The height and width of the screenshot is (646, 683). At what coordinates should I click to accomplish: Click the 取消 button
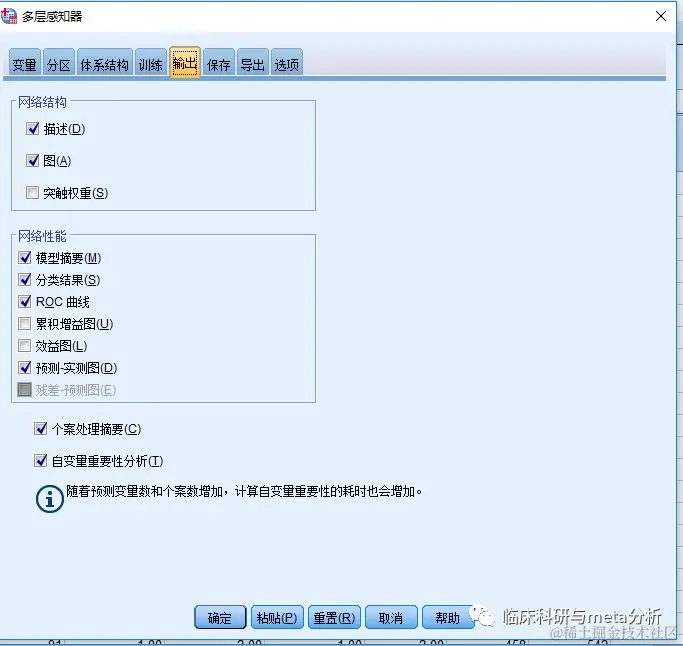(391, 617)
